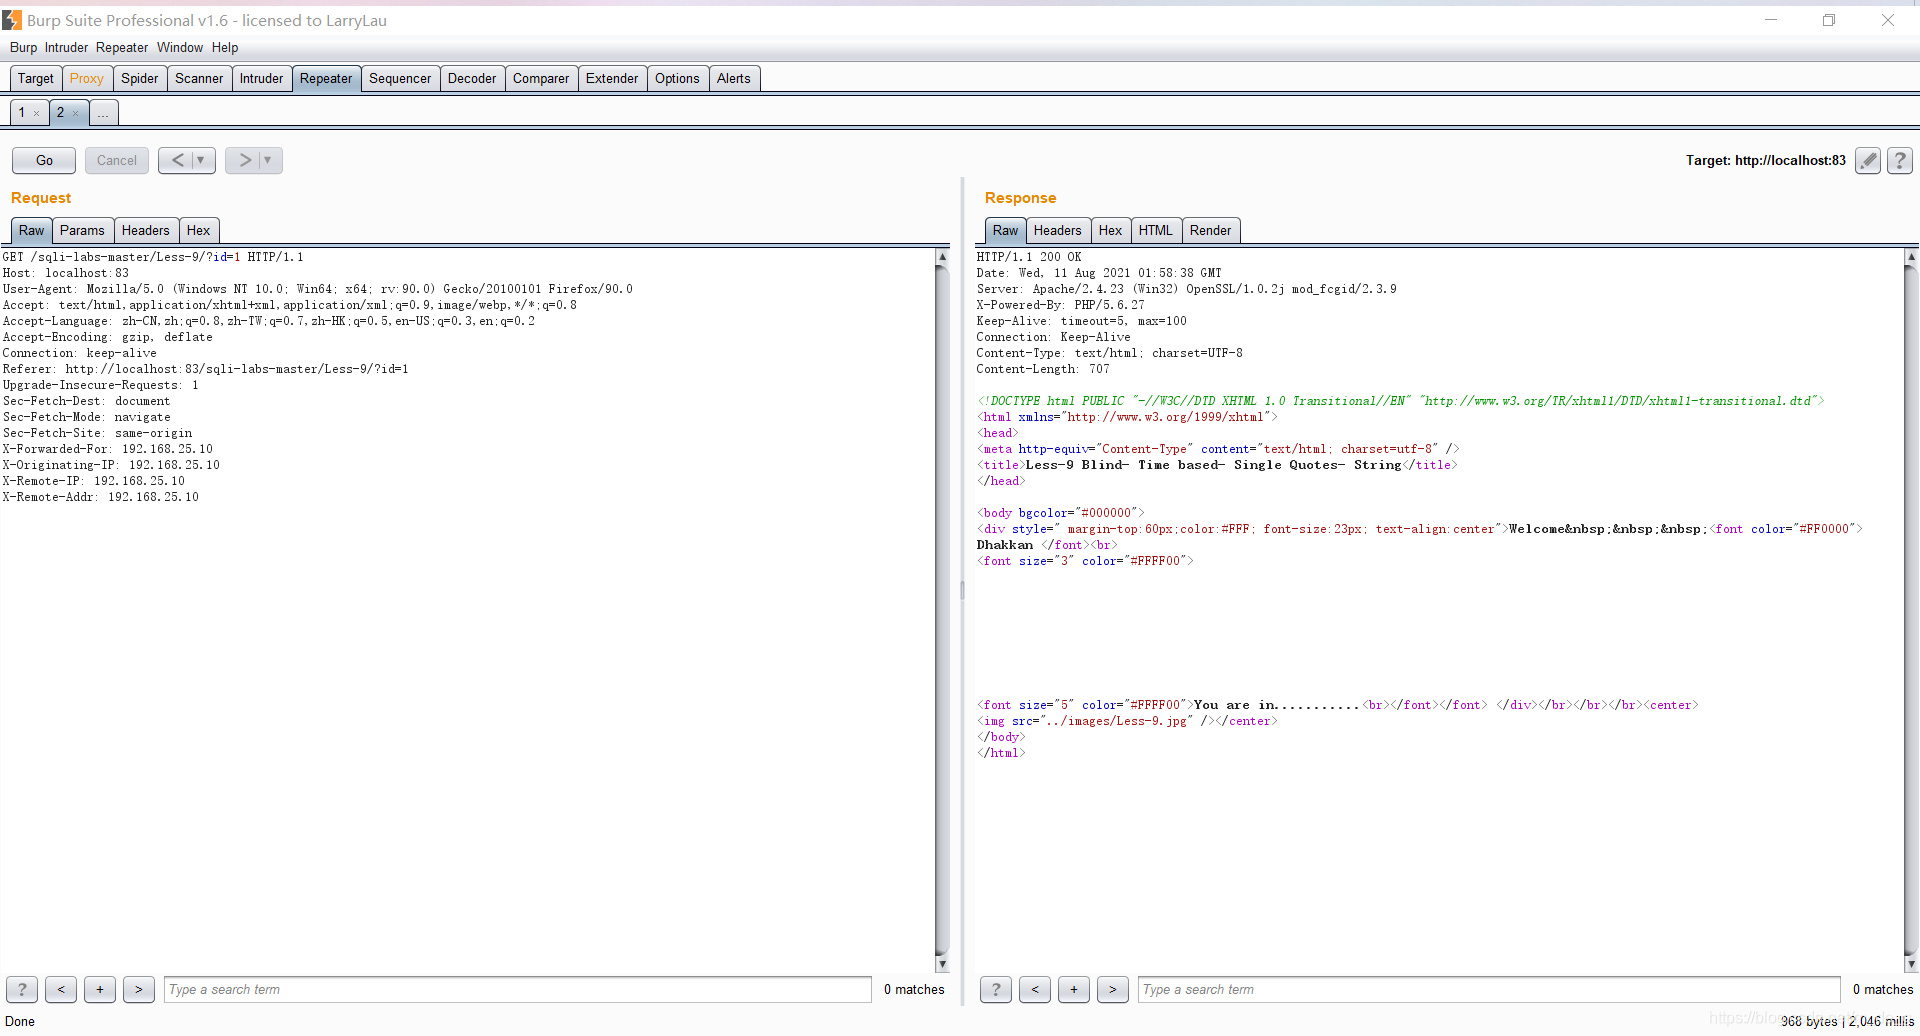Select Repeater request tab 1

click(22, 113)
